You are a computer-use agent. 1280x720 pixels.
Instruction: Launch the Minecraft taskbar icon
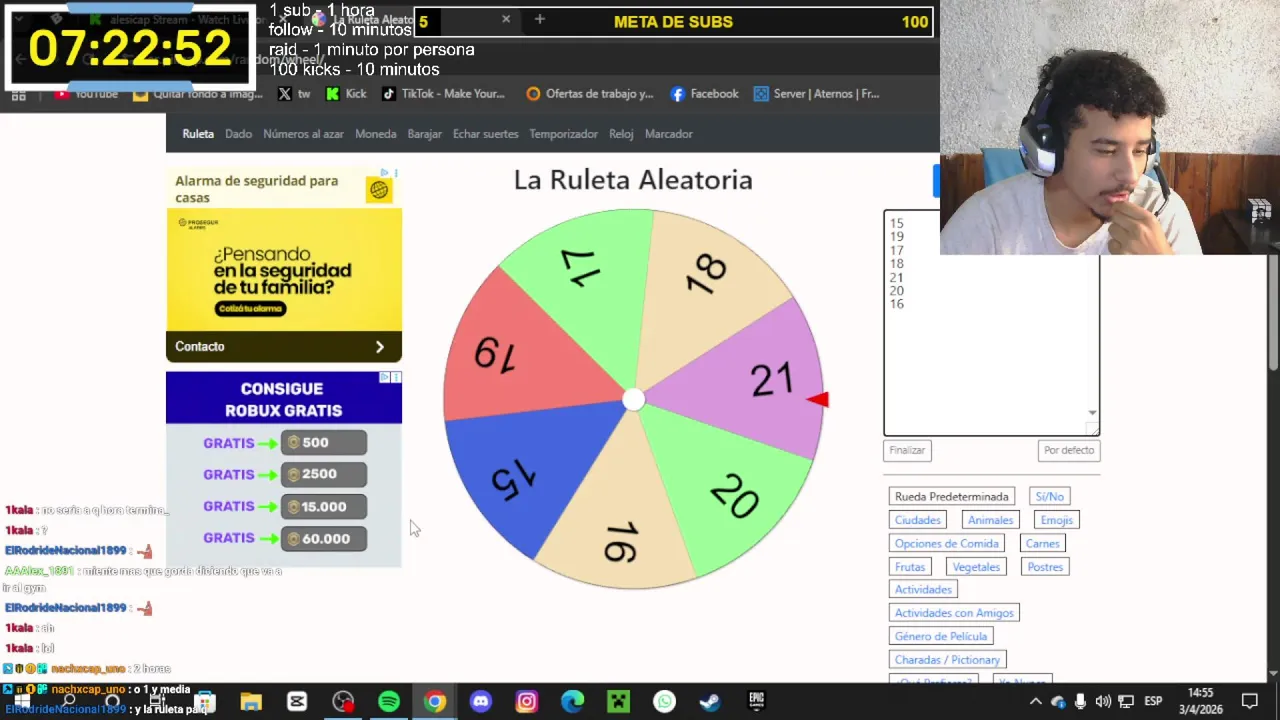(619, 702)
